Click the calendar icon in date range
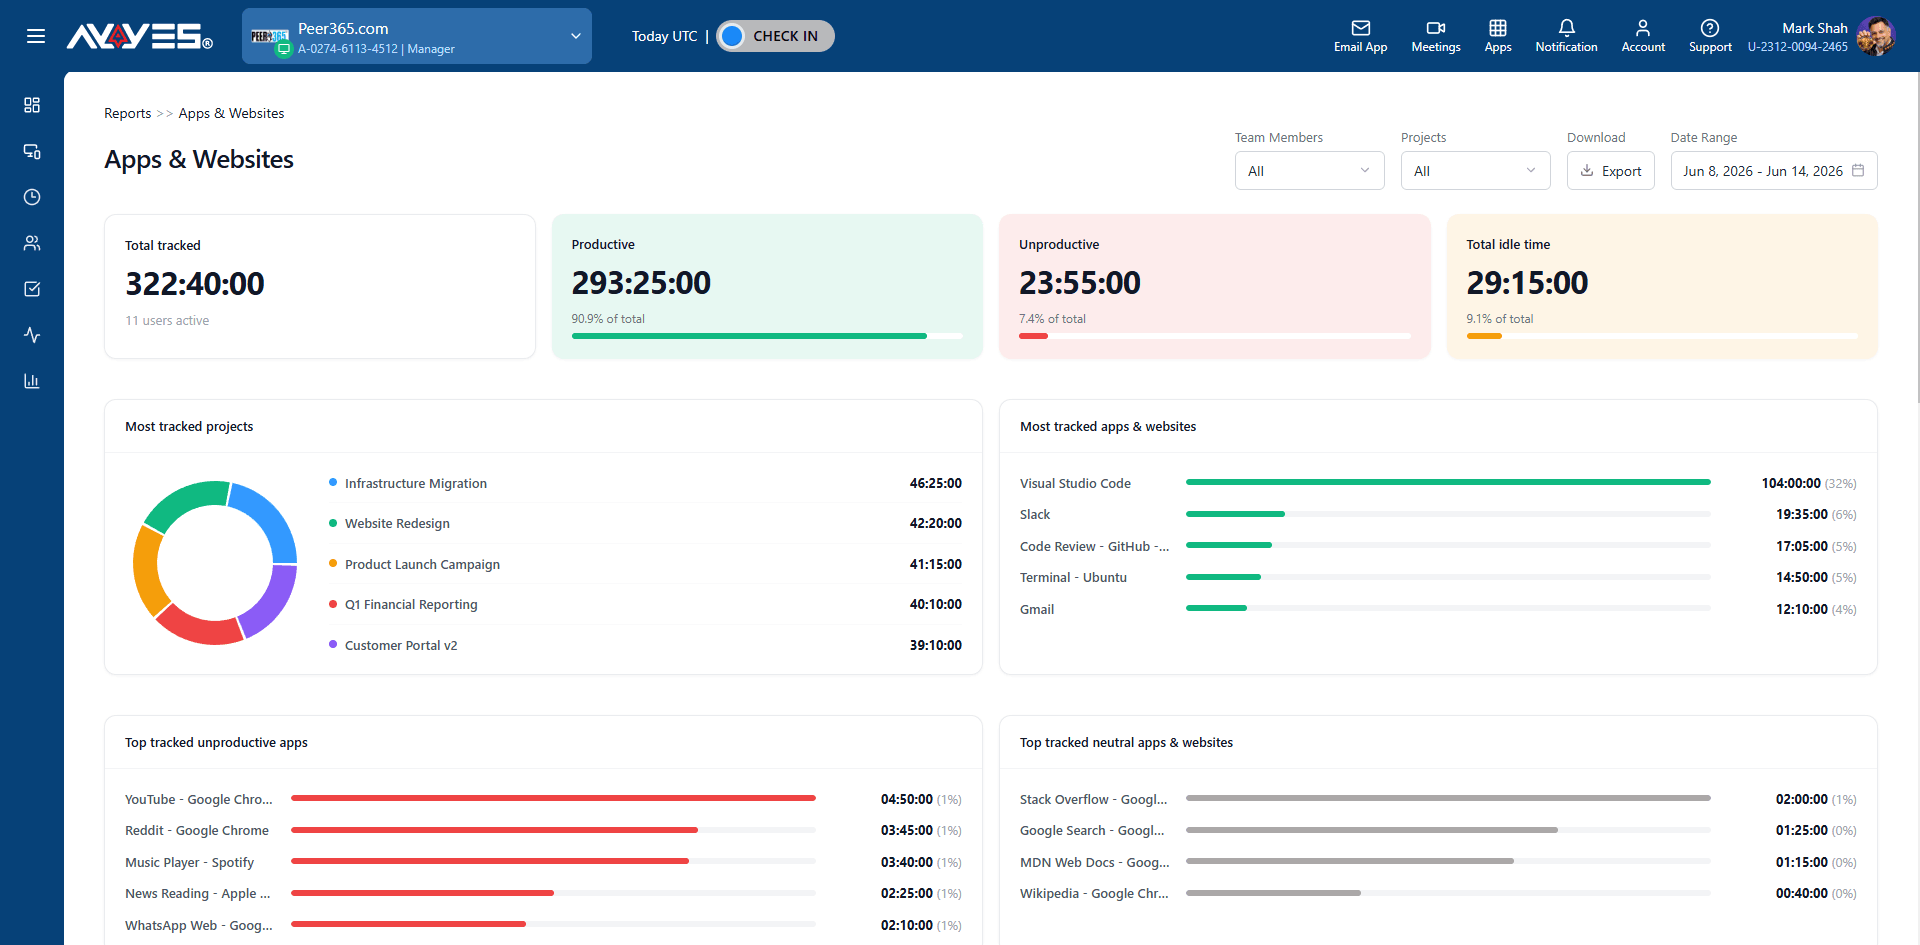The height and width of the screenshot is (945, 1920). [x=1858, y=171]
